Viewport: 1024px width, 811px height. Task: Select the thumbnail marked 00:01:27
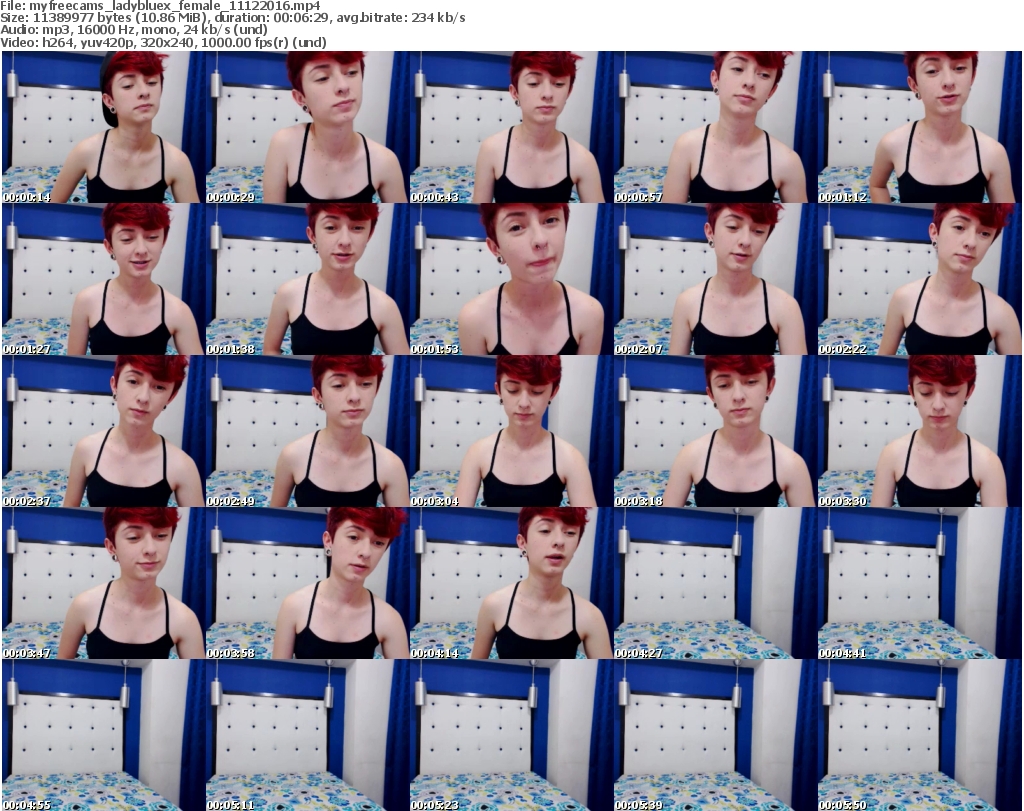pyautogui.click(x=103, y=279)
